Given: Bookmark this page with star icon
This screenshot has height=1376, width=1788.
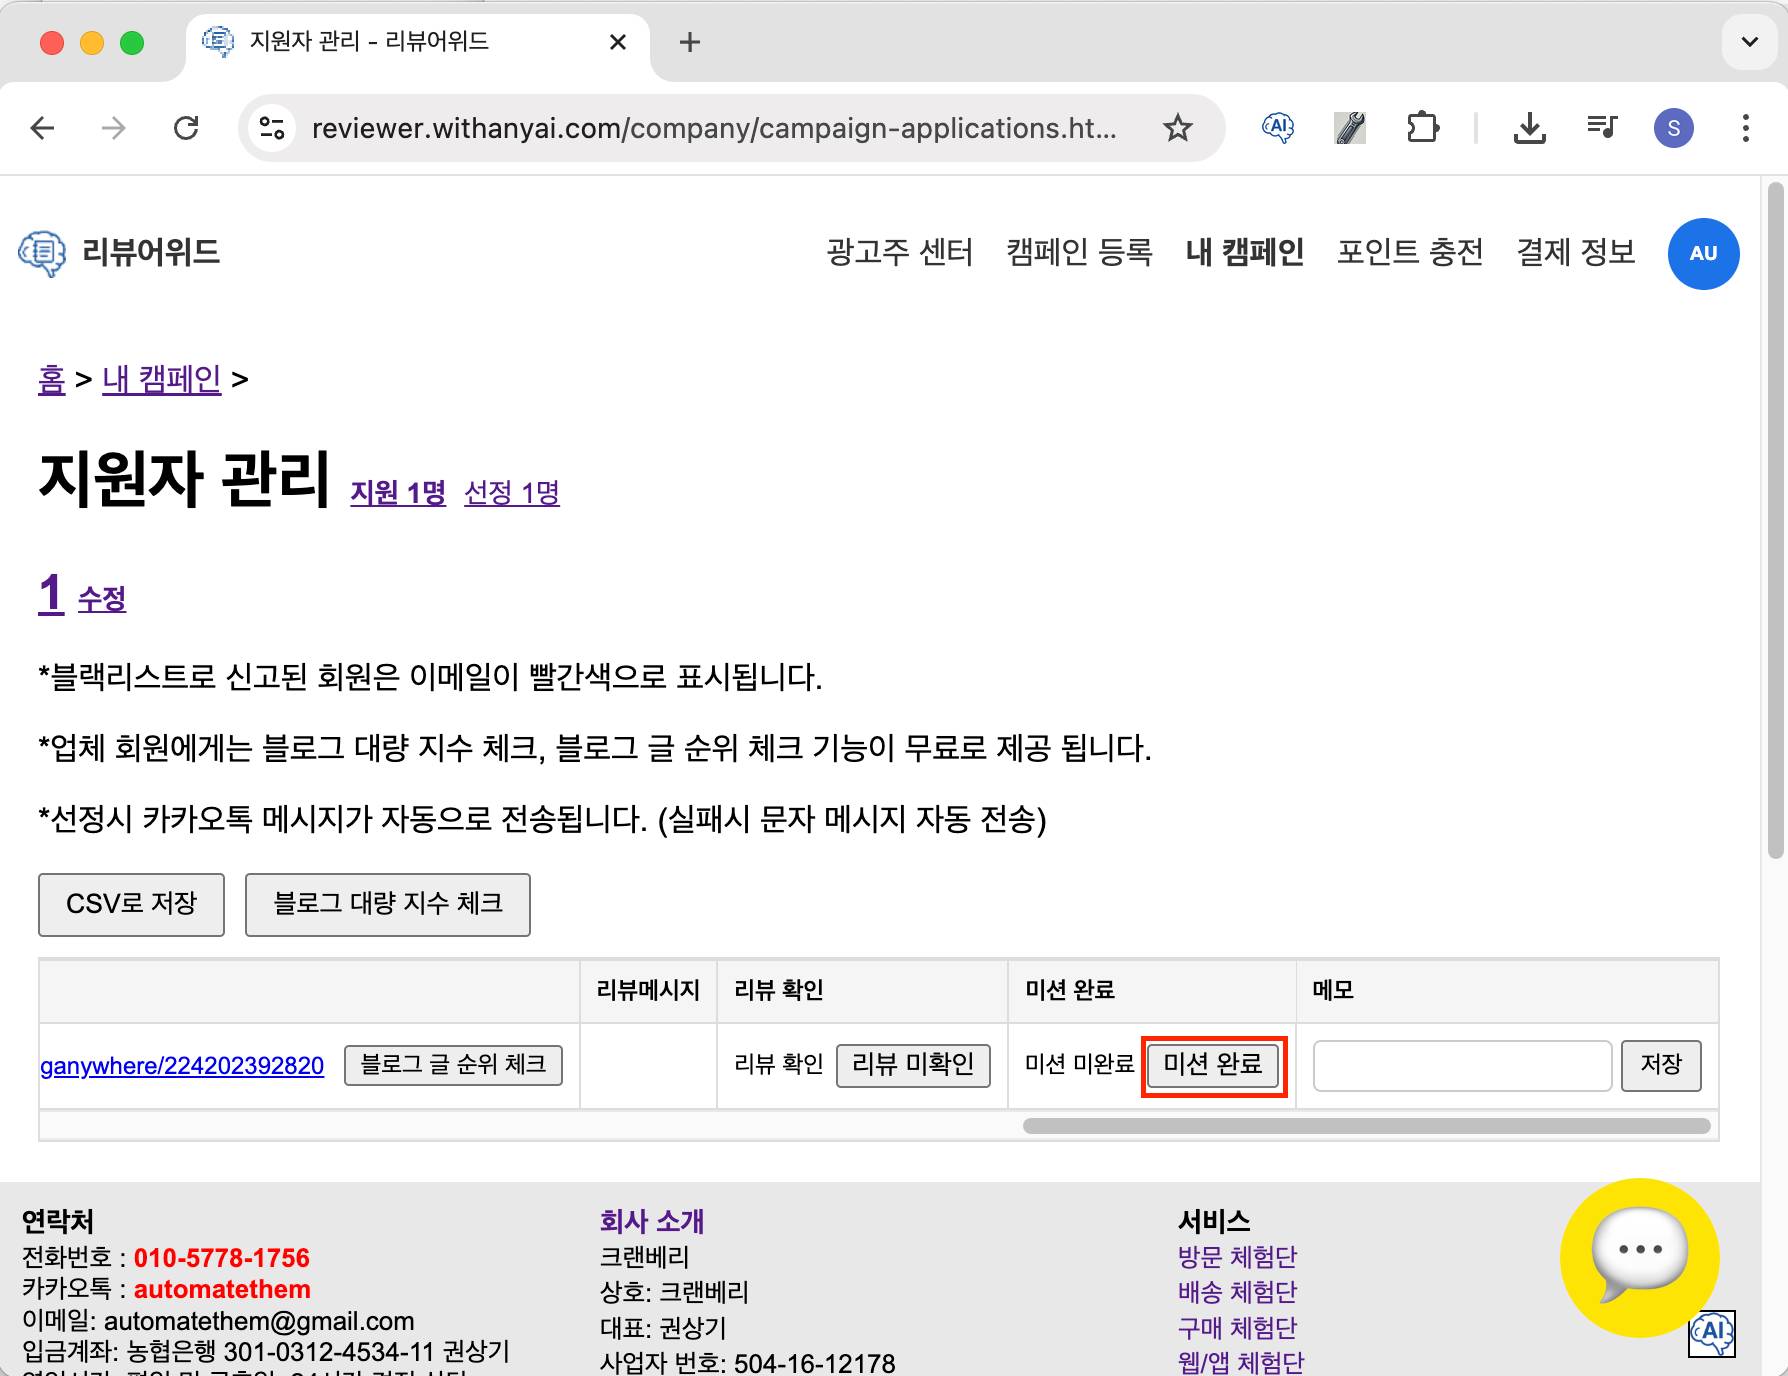Looking at the screenshot, I should tap(1178, 128).
